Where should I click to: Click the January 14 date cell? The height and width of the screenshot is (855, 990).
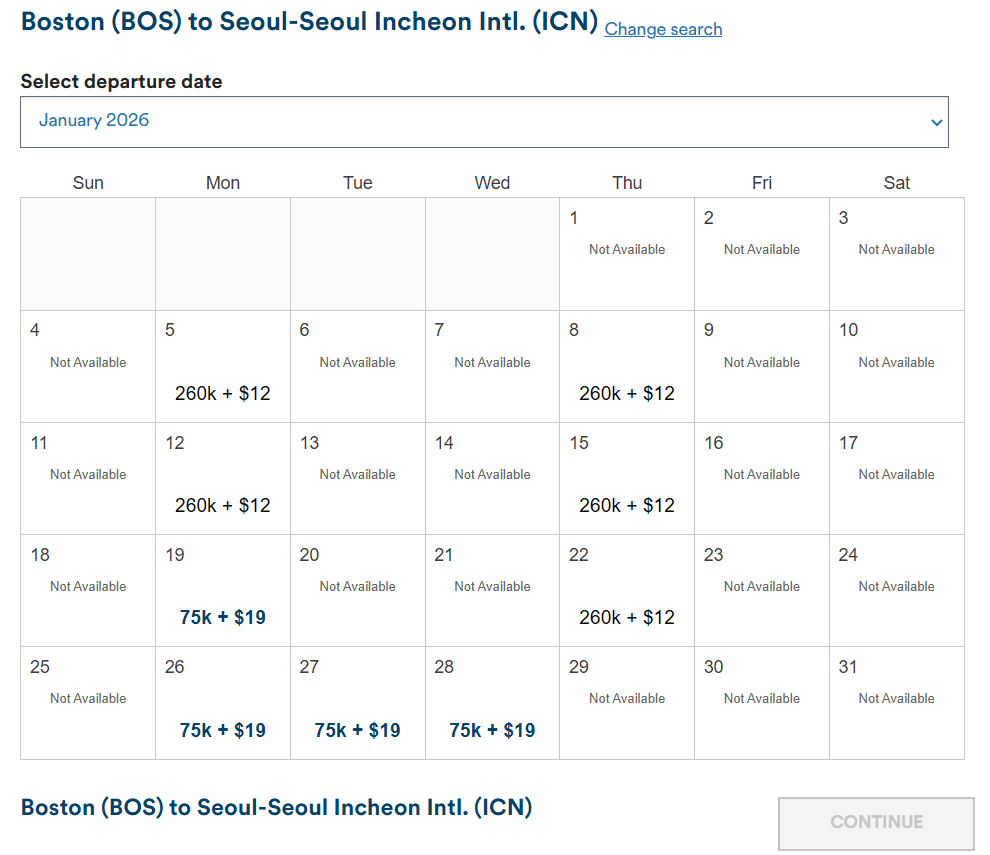coord(492,478)
